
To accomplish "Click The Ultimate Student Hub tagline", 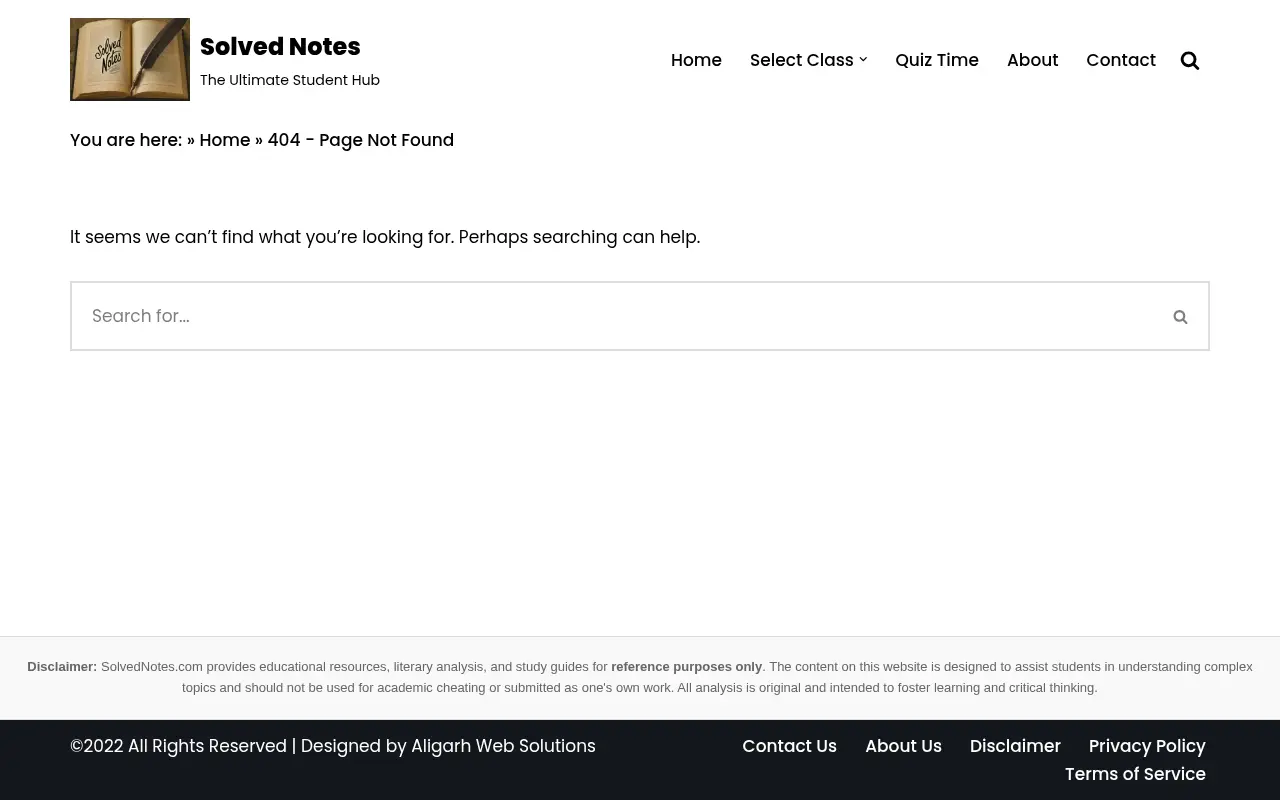I will click(x=290, y=80).
